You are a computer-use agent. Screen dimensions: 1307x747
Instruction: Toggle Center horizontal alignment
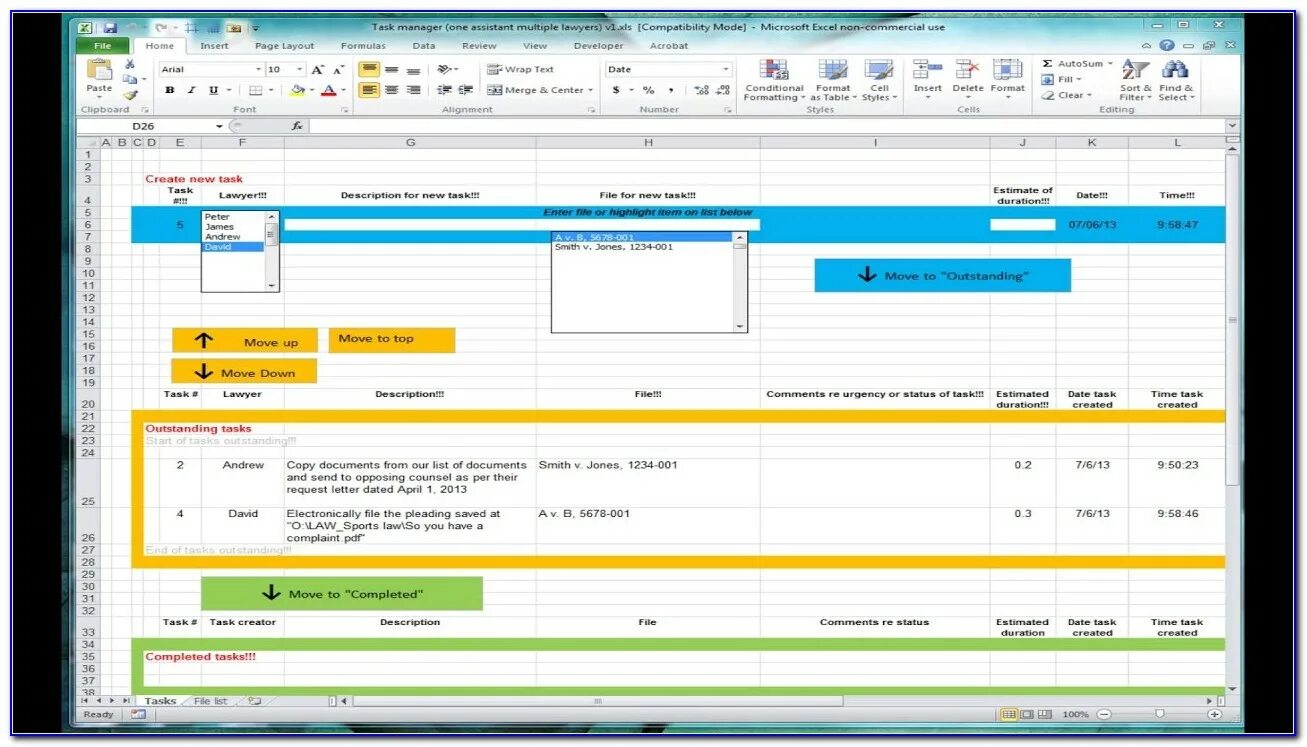391,90
